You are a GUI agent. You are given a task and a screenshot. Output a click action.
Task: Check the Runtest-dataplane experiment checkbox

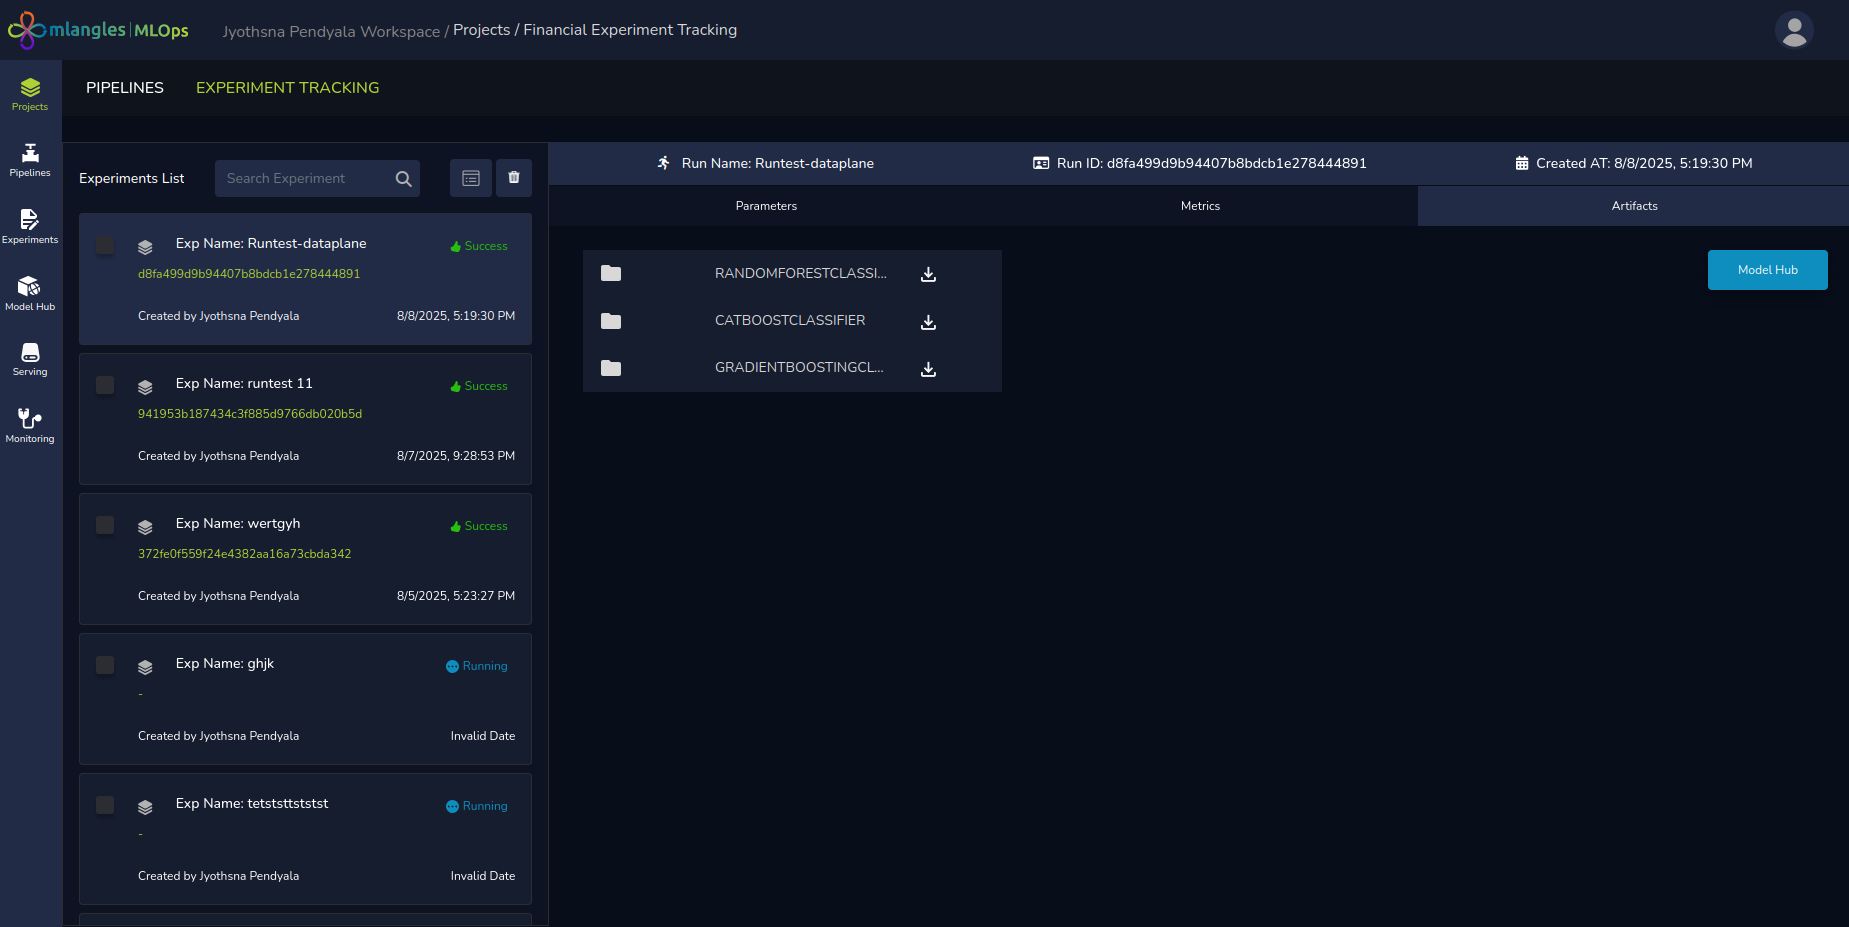click(x=105, y=245)
